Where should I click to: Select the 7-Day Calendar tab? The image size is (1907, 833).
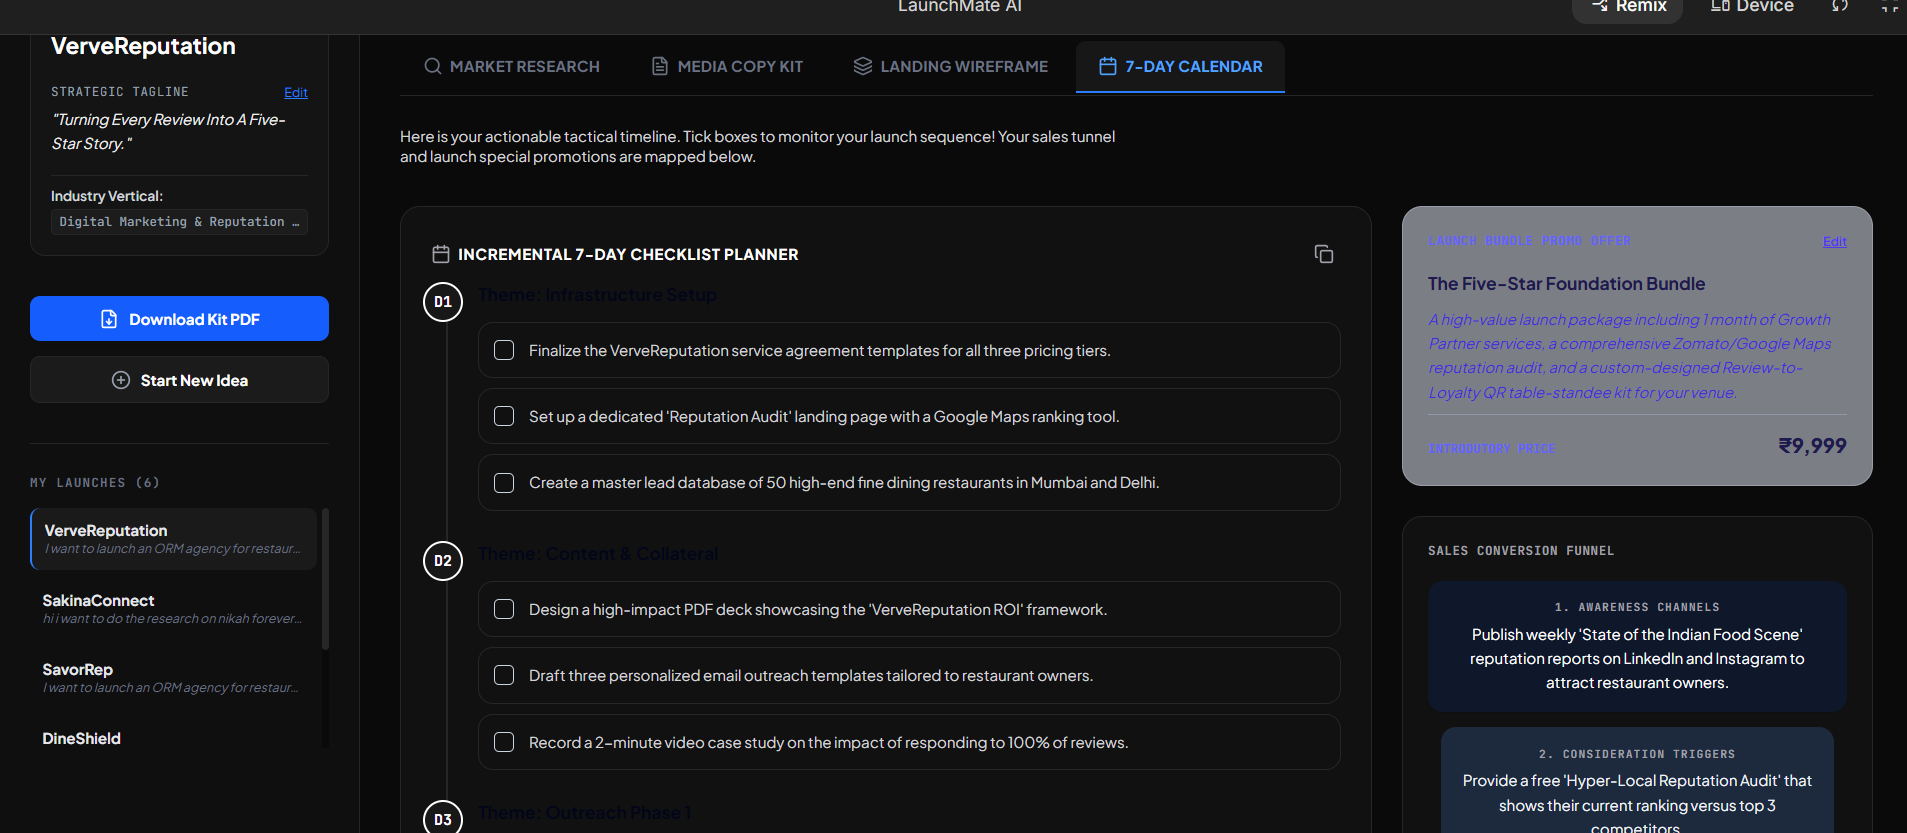pyautogui.click(x=1180, y=66)
